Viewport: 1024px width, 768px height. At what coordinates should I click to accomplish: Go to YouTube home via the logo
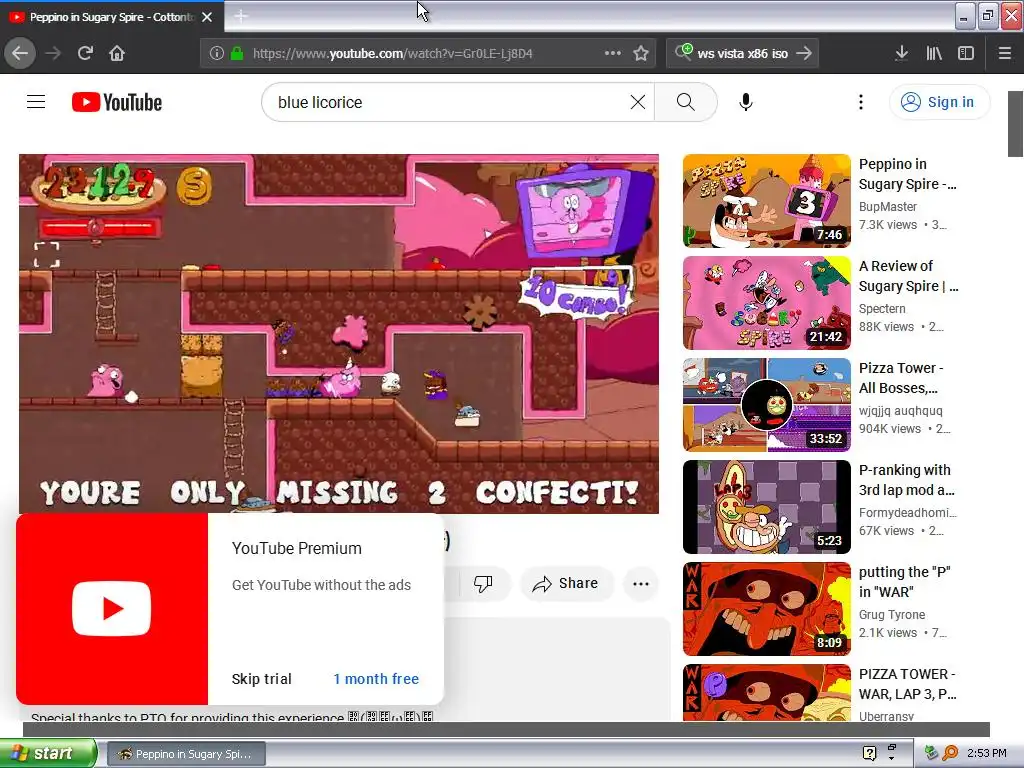coord(117,102)
